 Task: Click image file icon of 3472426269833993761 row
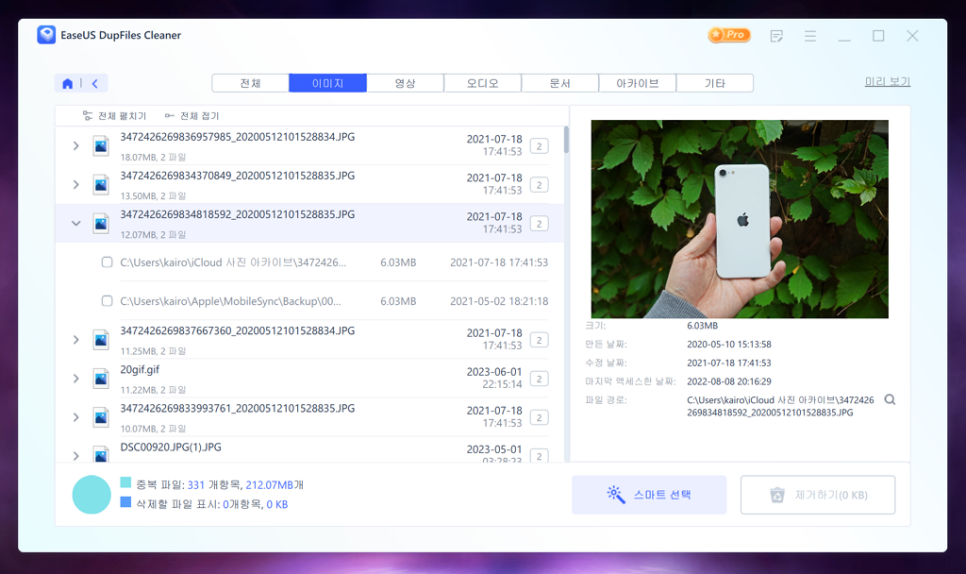click(101, 418)
